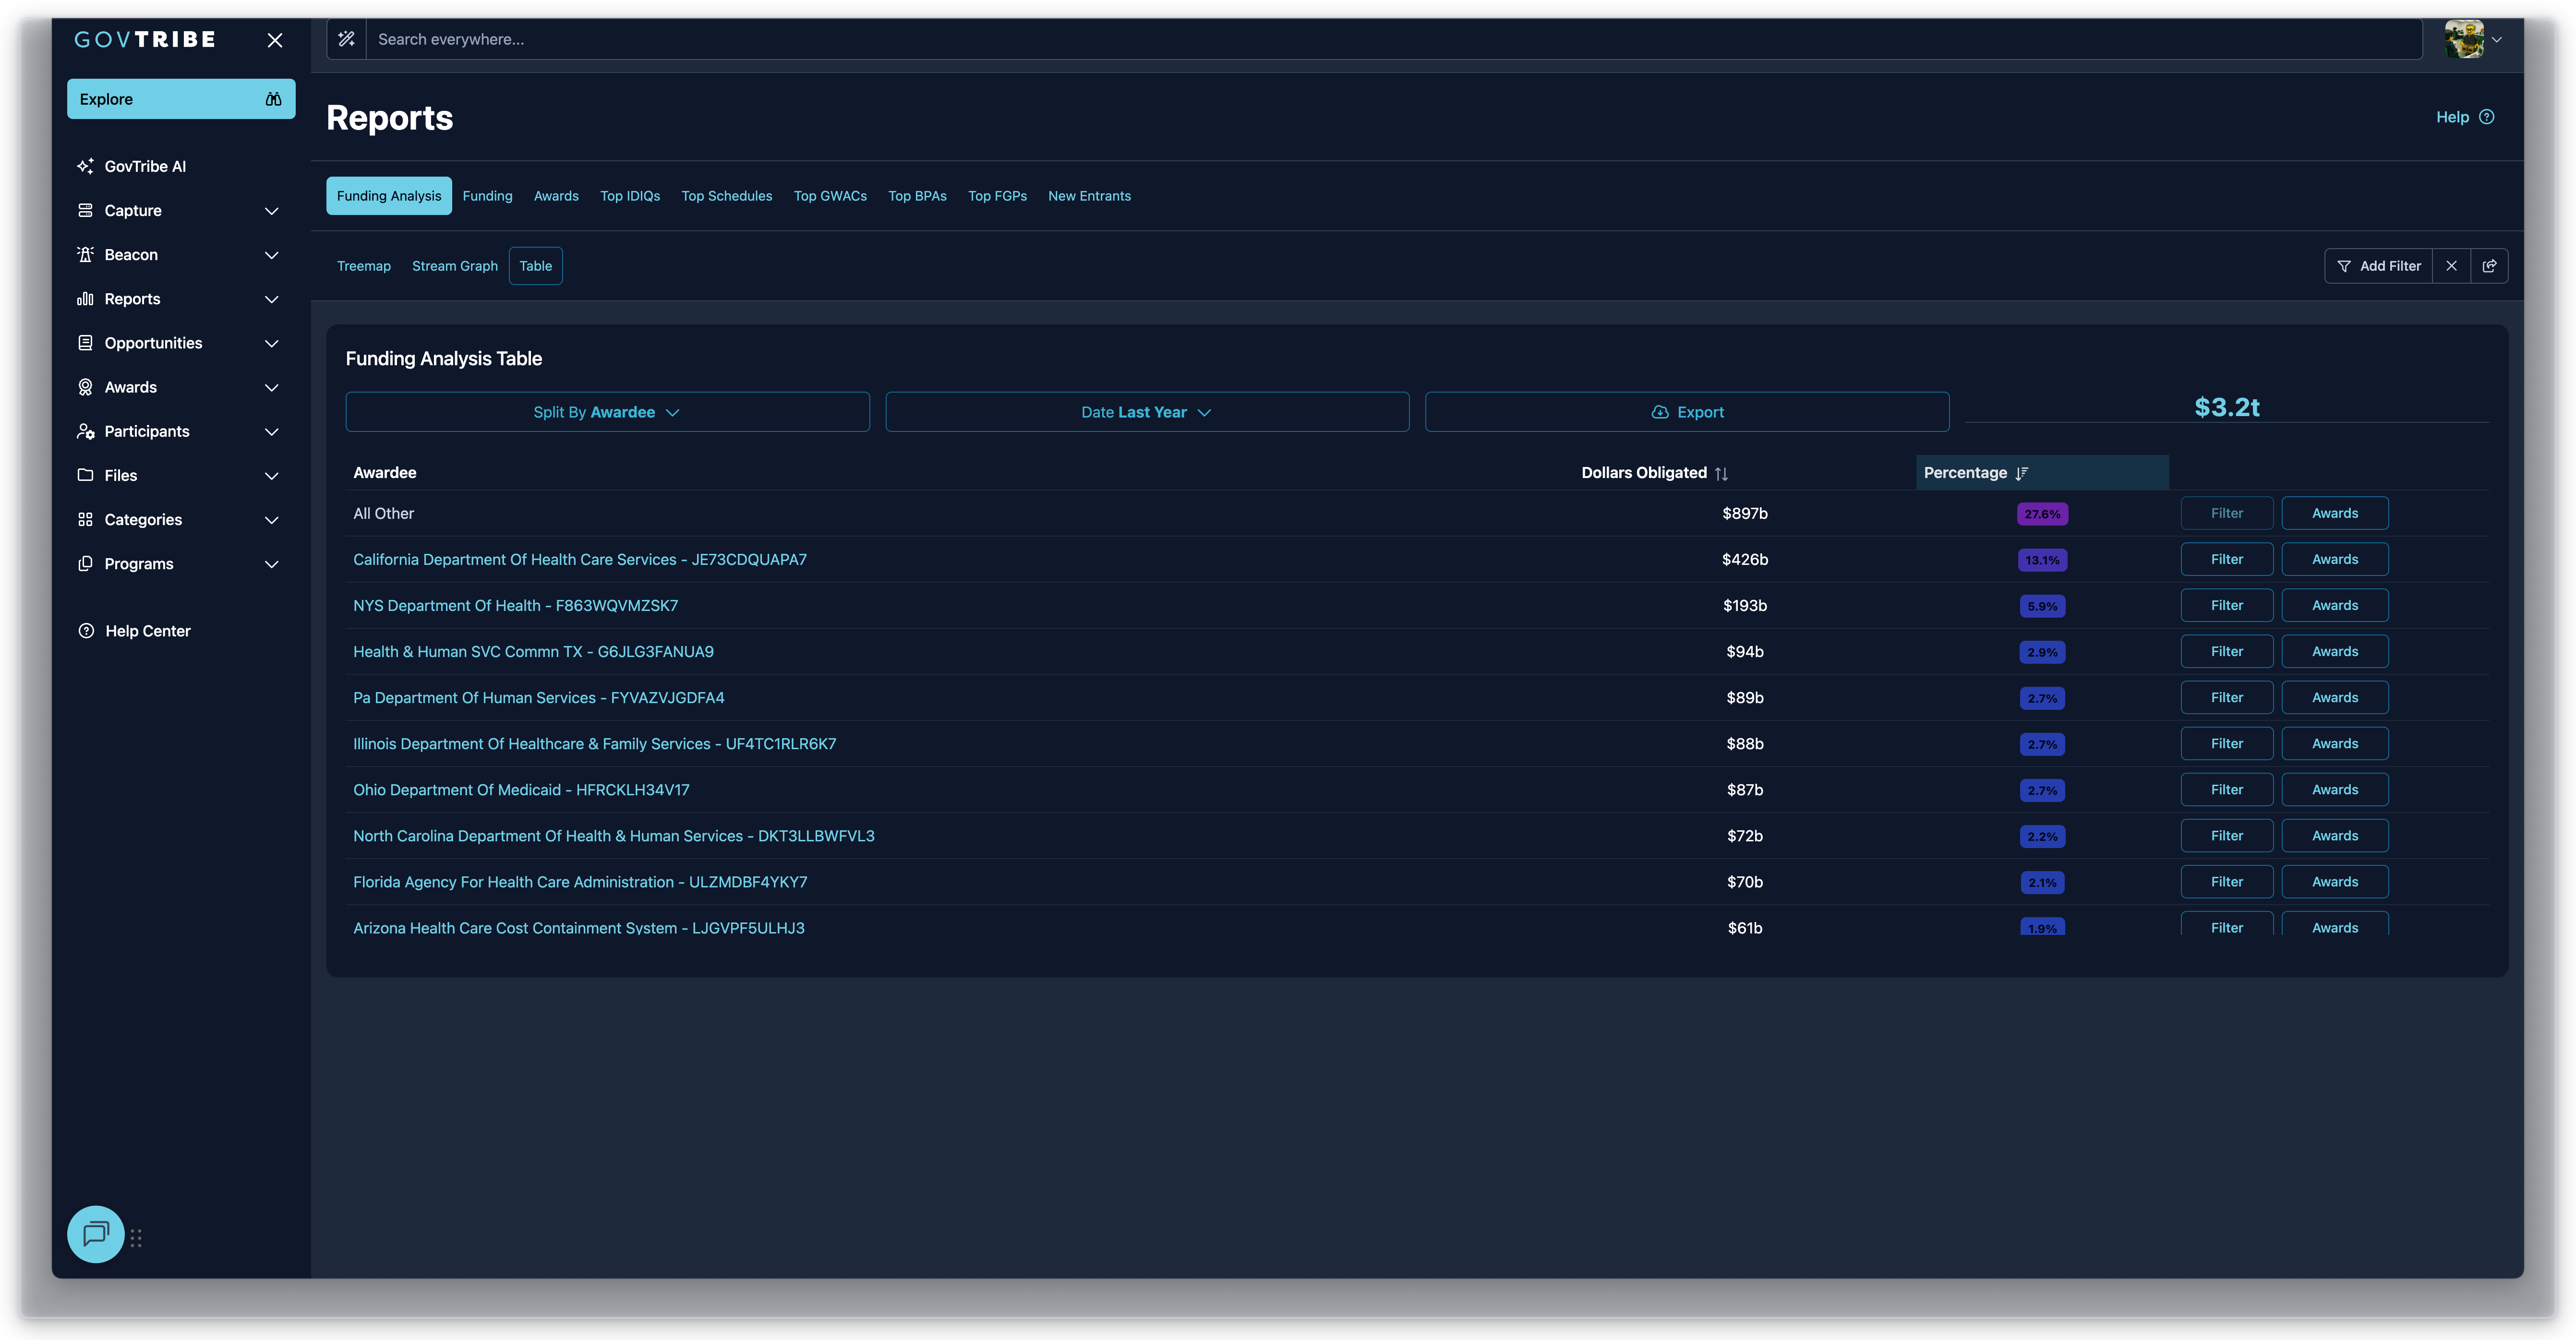
Task: Click the All Other row label
Action: pyautogui.click(x=383, y=513)
